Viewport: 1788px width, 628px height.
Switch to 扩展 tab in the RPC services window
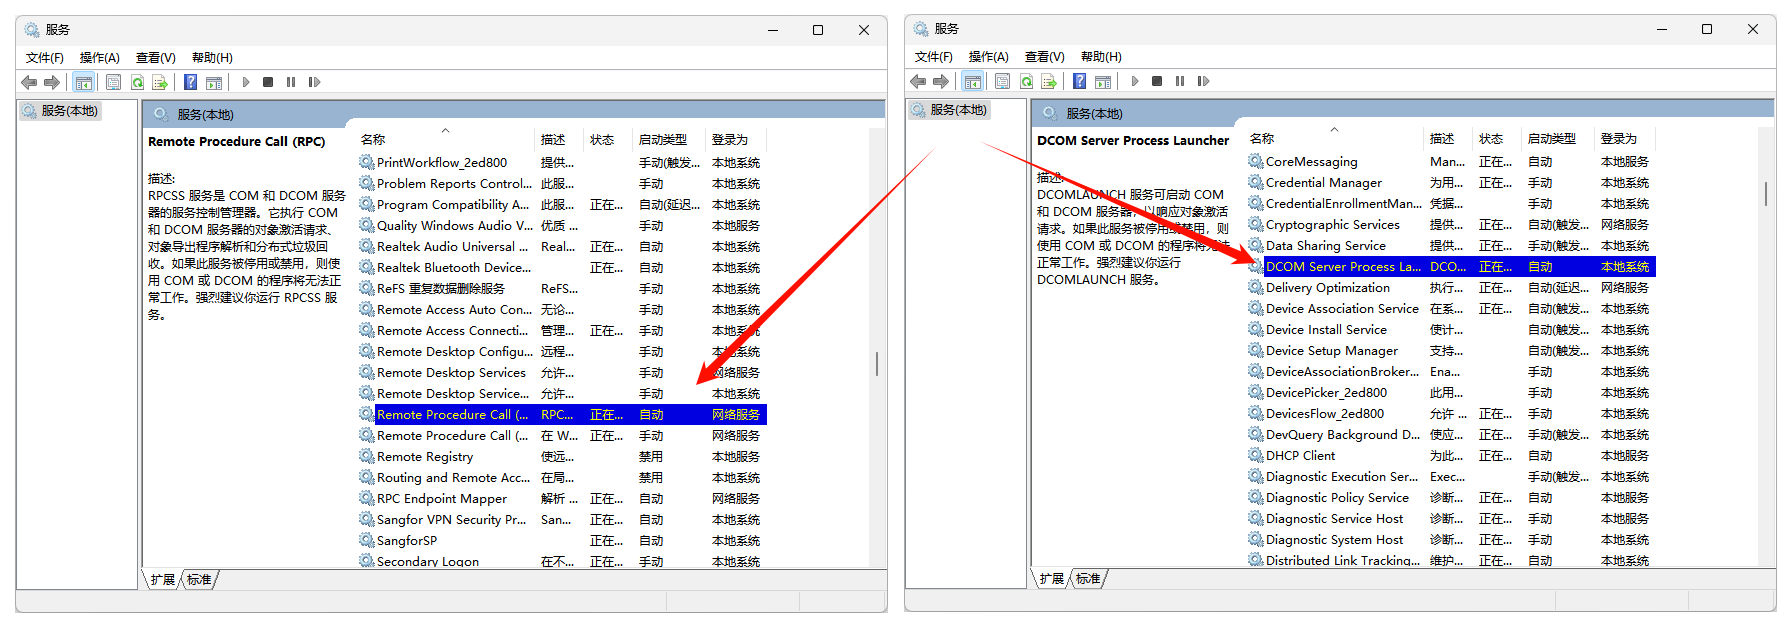[x=162, y=580]
